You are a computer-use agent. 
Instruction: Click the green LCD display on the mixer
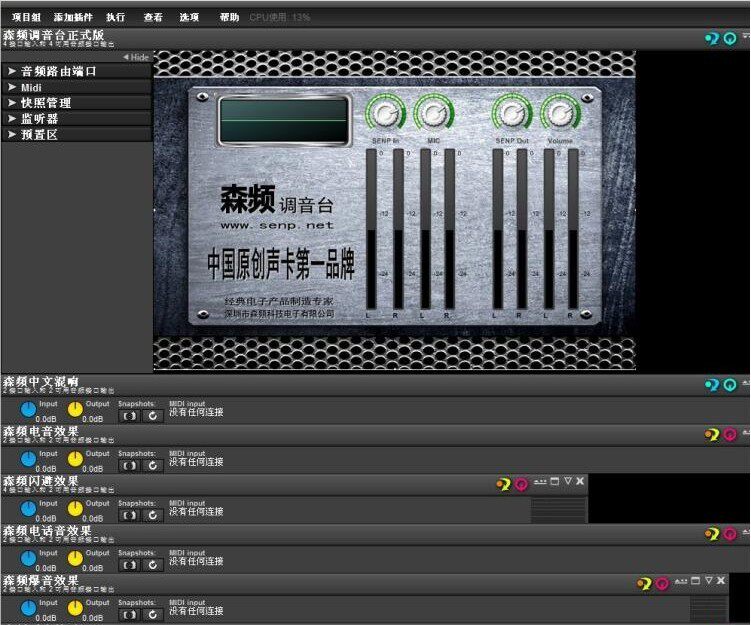point(284,121)
